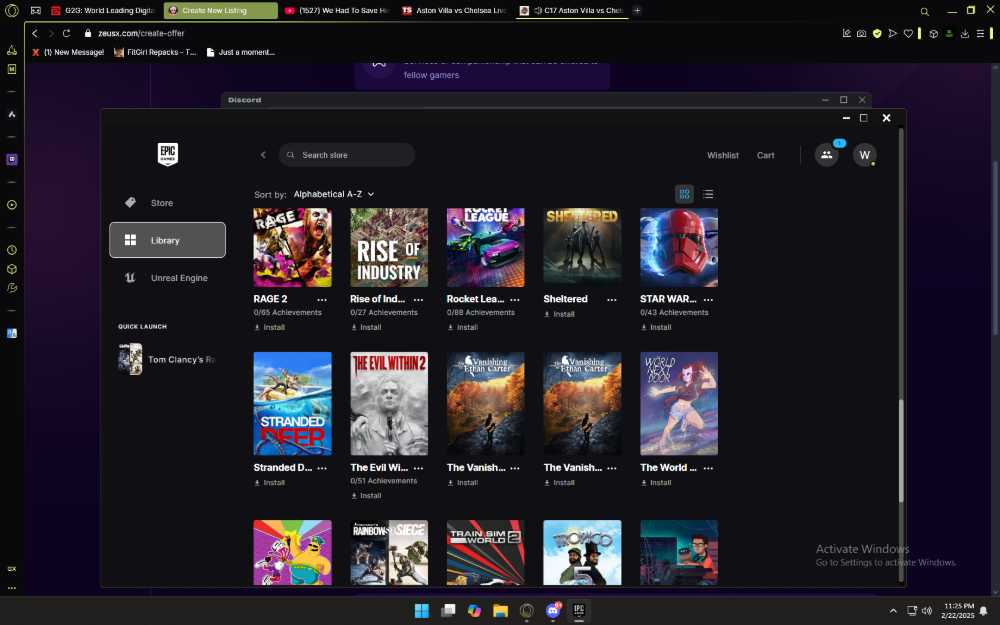Viewport: 1000px width, 625px height.
Task: Click the Search store field
Action: coord(347,155)
